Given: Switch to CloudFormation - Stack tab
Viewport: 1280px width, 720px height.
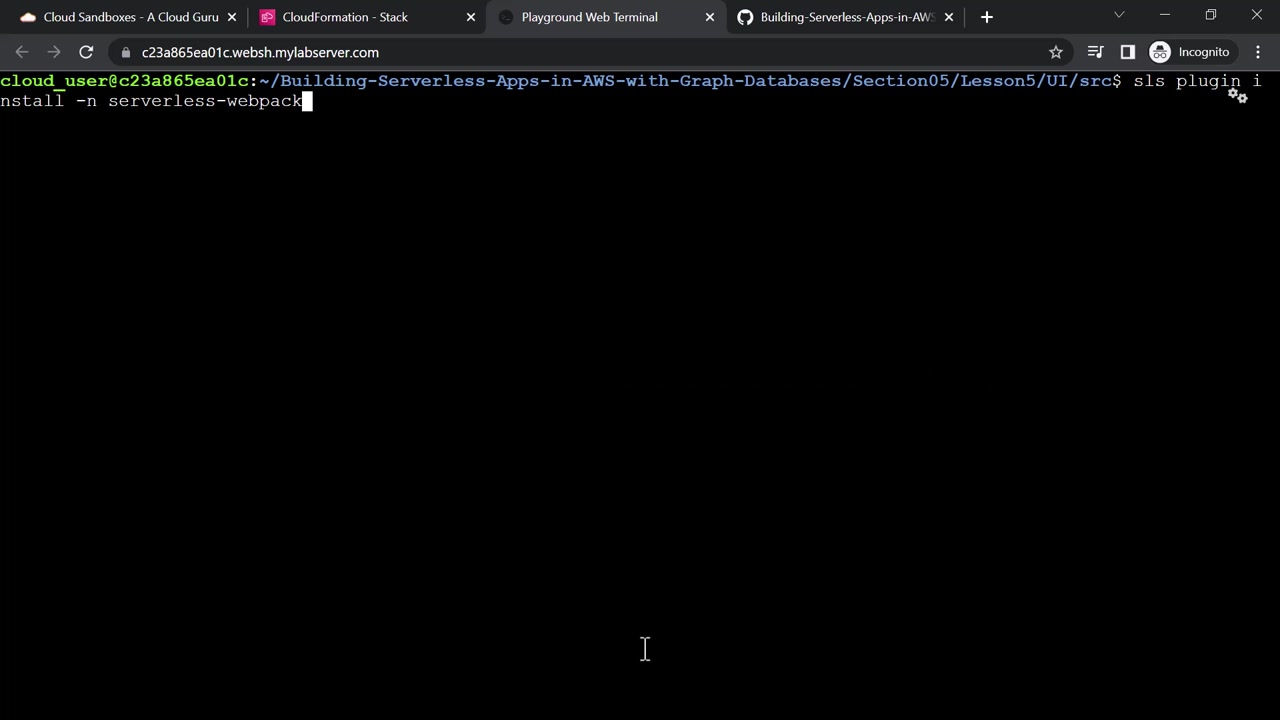Looking at the screenshot, I should [x=364, y=17].
